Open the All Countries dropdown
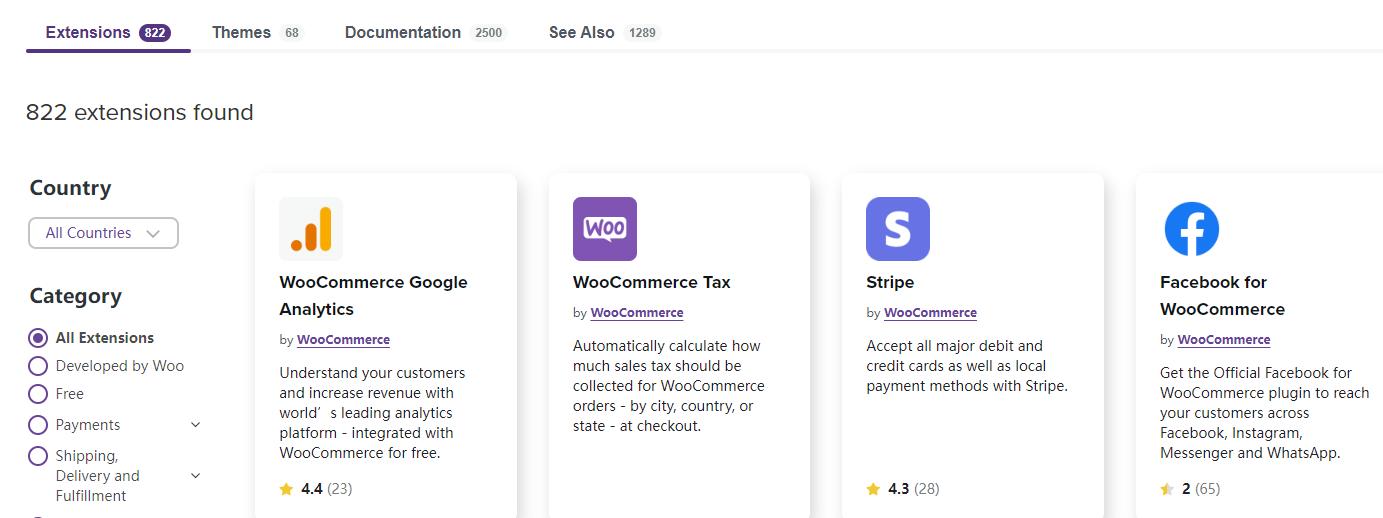This screenshot has height=518, width=1383. [104, 233]
